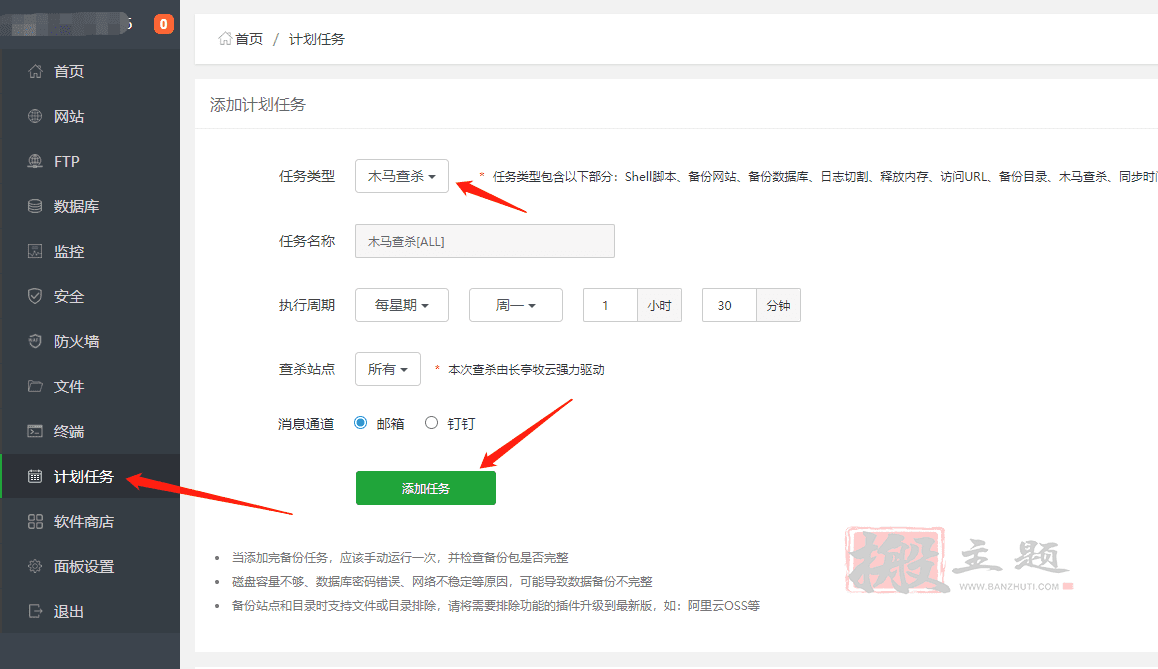Open 数据库 sidebar menu item

pos(90,206)
